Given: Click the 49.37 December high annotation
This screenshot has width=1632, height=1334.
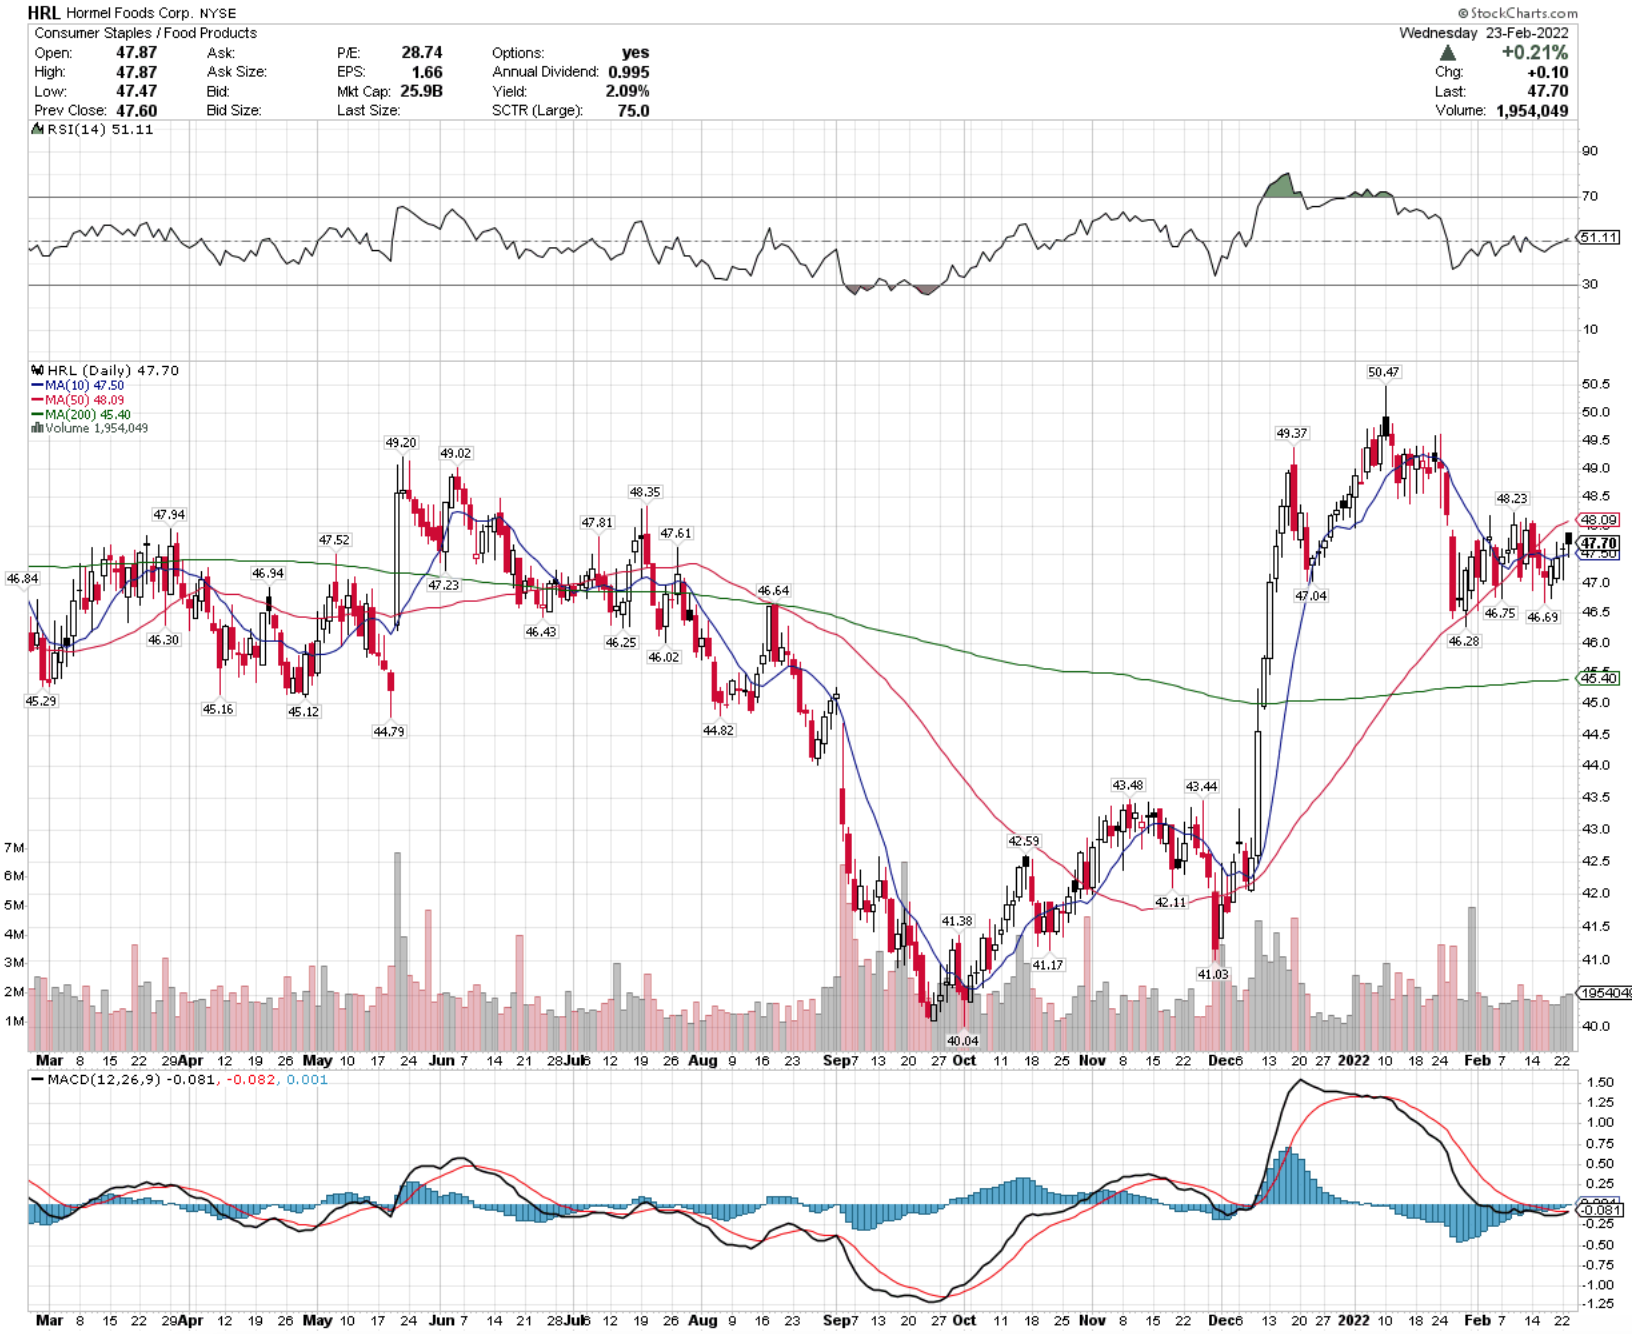Looking at the screenshot, I should click(1291, 433).
